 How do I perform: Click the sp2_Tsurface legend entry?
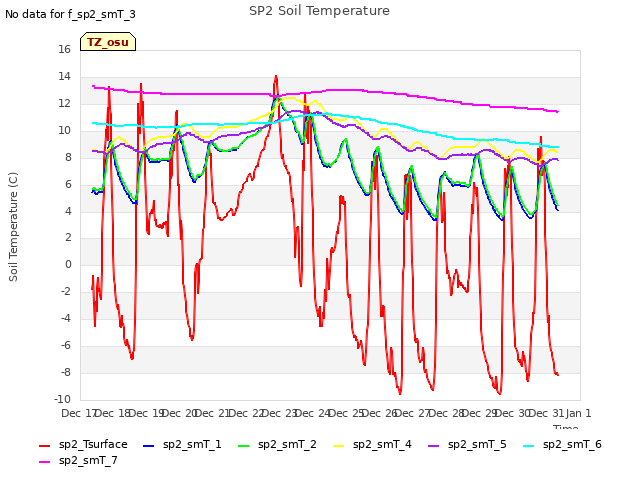pos(83,444)
